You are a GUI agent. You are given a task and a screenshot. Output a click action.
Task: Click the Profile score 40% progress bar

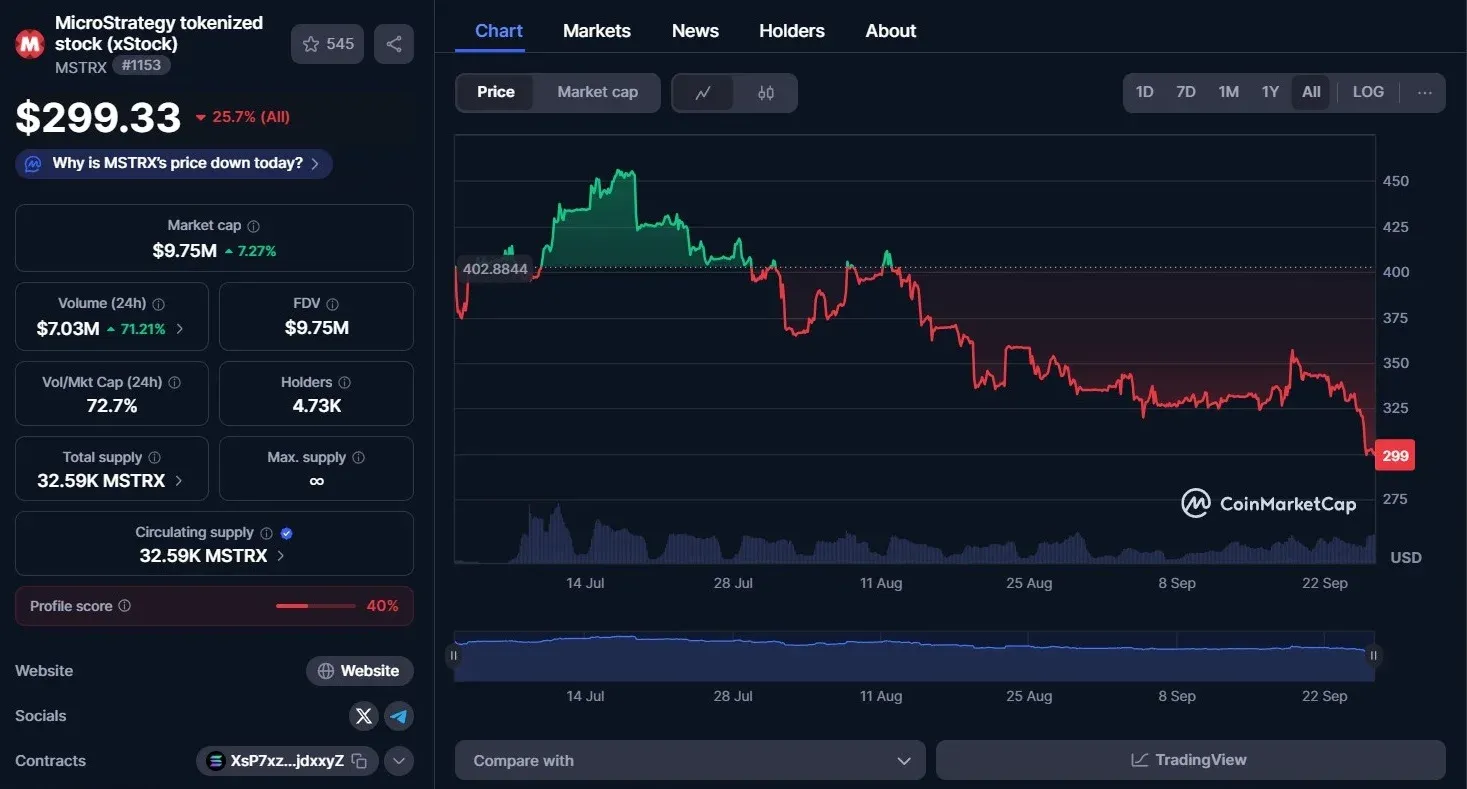pos(316,606)
